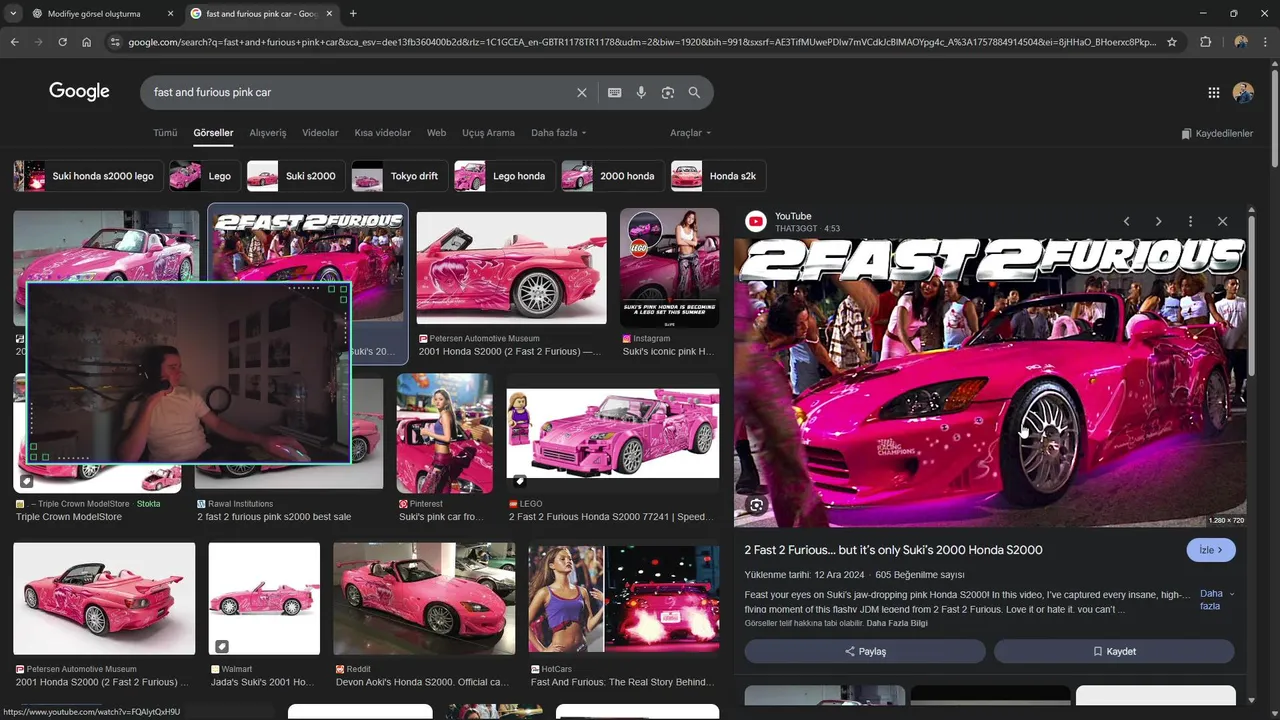Open the preview video title link

pyautogui.click(x=893, y=550)
